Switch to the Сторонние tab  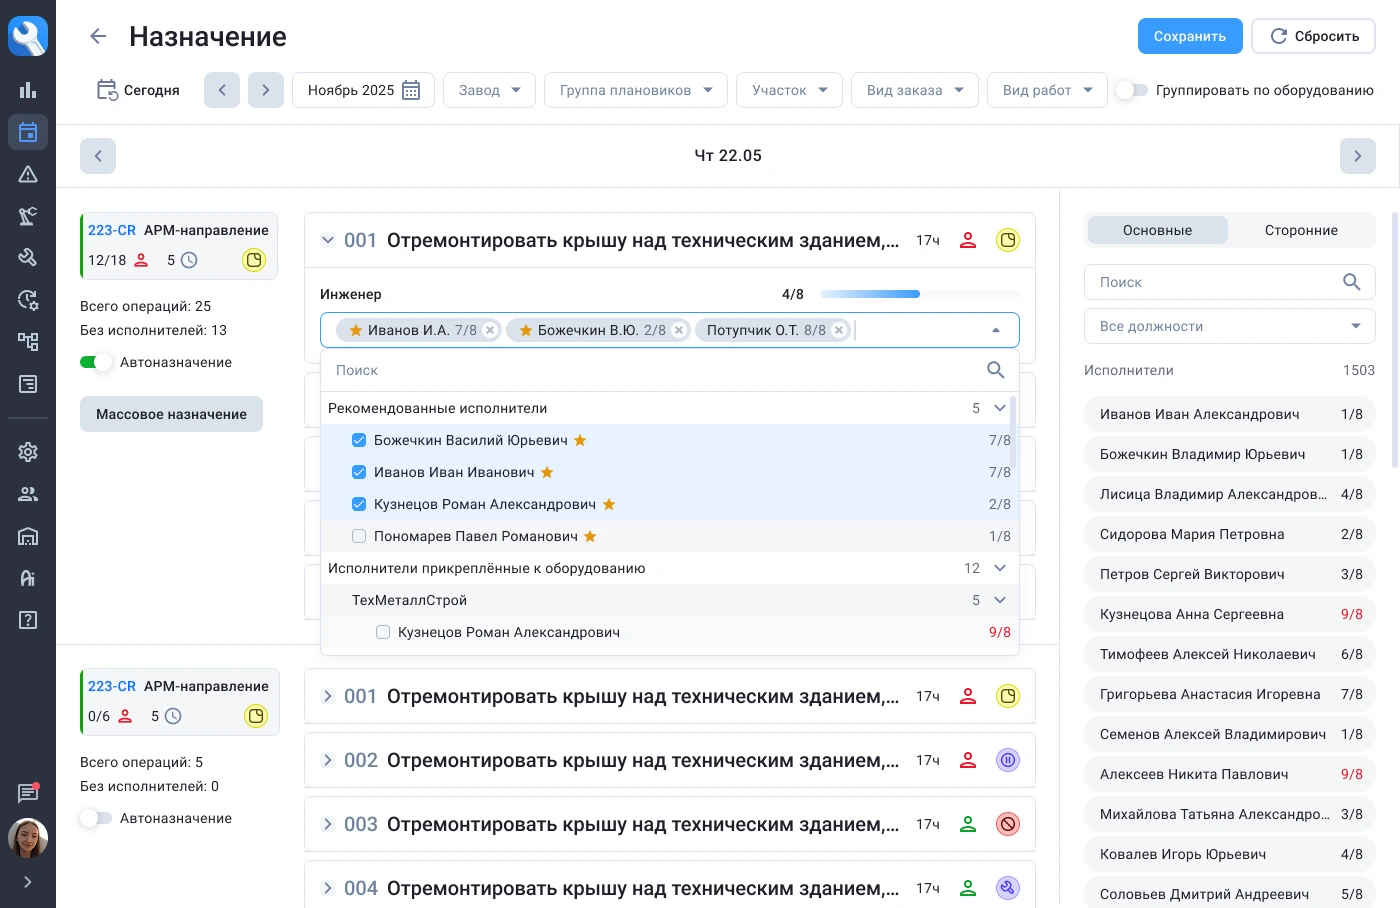[1300, 230]
